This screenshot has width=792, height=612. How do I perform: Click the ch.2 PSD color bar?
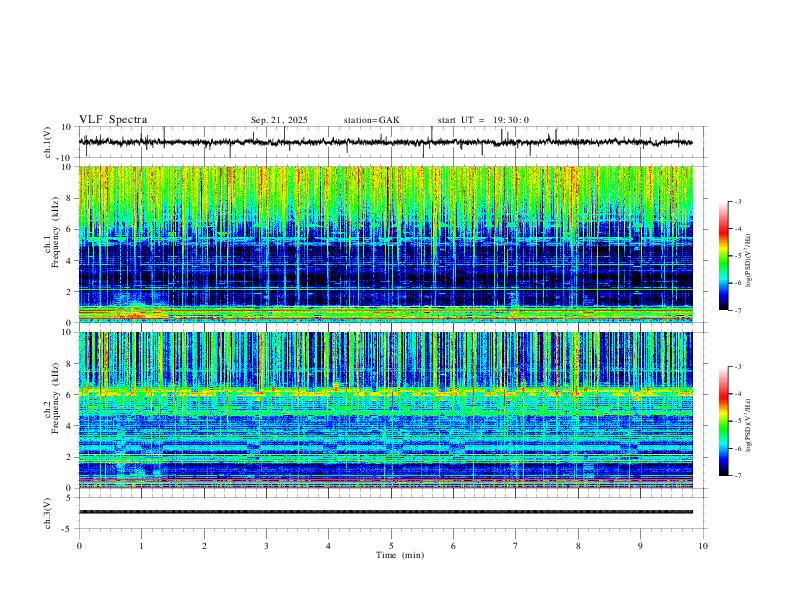[x=723, y=421]
